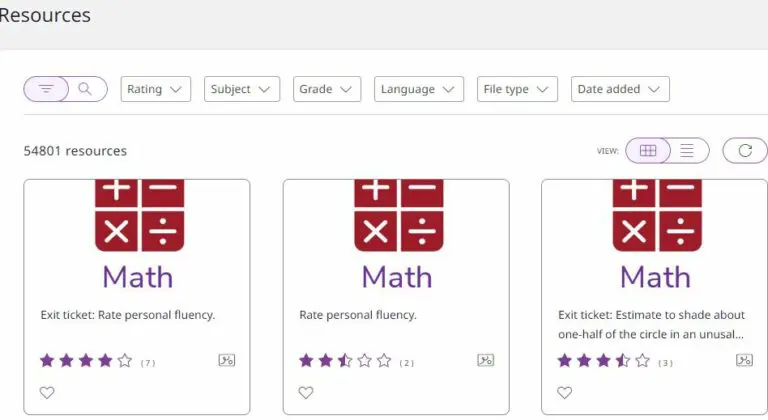Expand the Language filter

point(419,89)
